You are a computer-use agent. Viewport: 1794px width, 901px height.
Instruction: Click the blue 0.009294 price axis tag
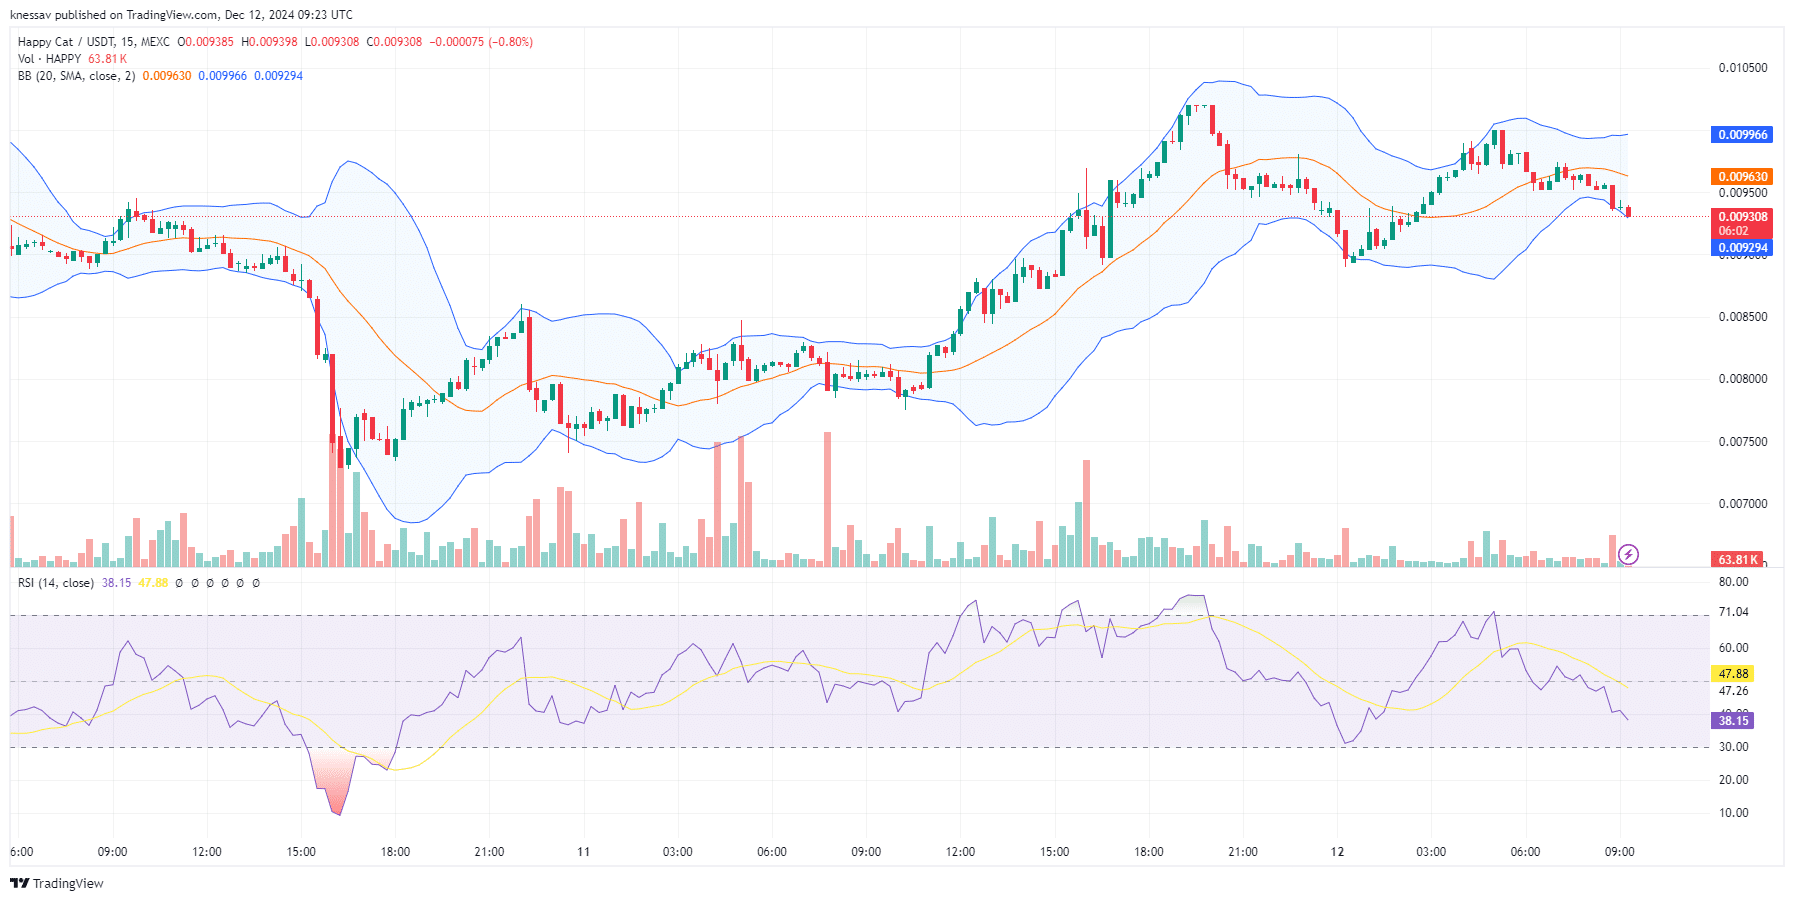click(1742, 248)
